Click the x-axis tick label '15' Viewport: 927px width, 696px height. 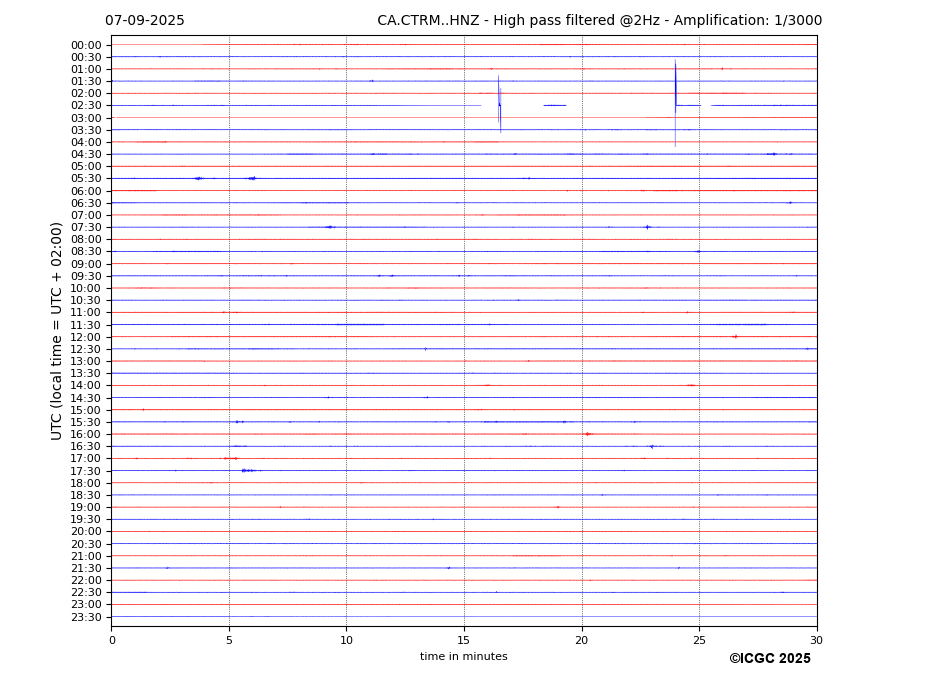464,640
